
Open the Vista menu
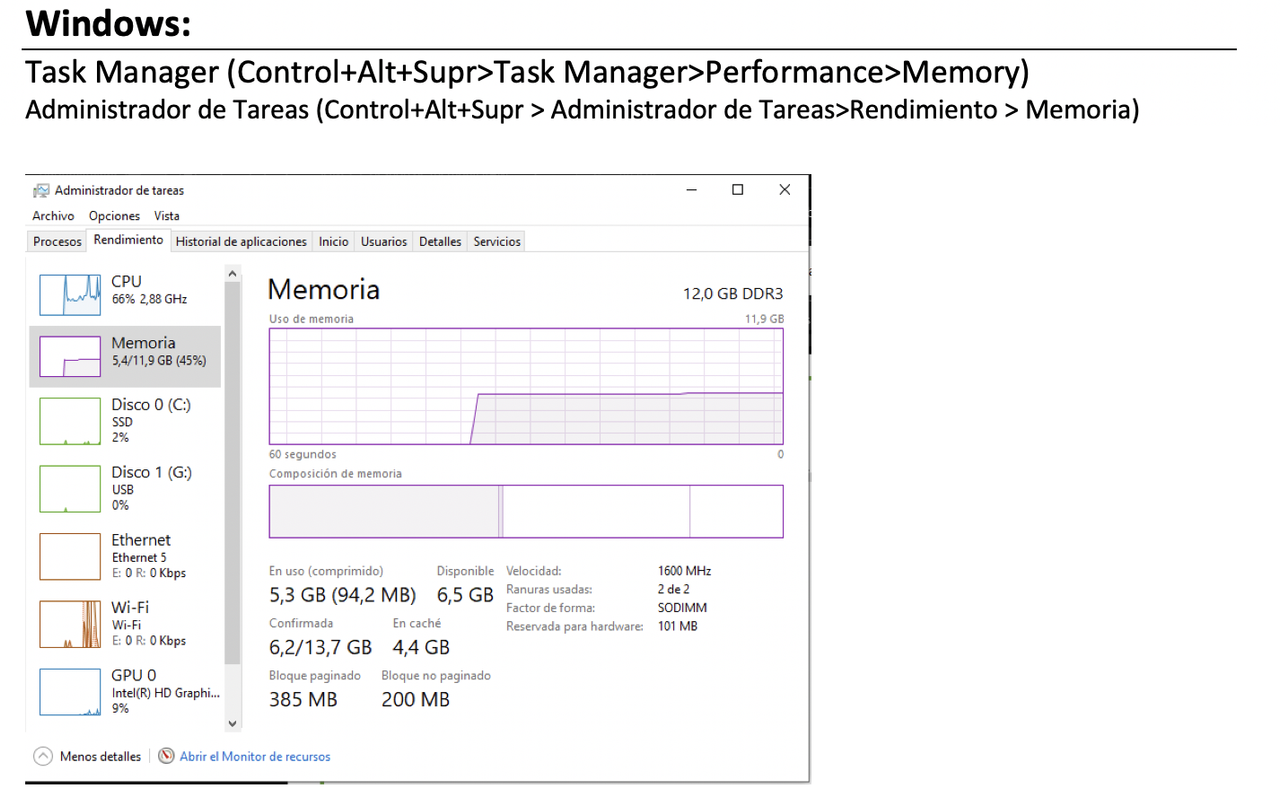166,216
